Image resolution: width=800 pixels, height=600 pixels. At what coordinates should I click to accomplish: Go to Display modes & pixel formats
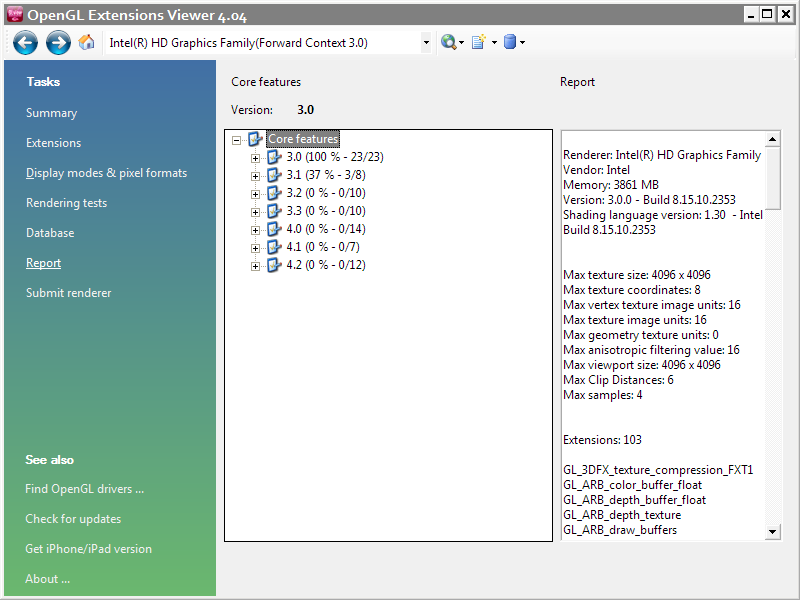point(106,173)
